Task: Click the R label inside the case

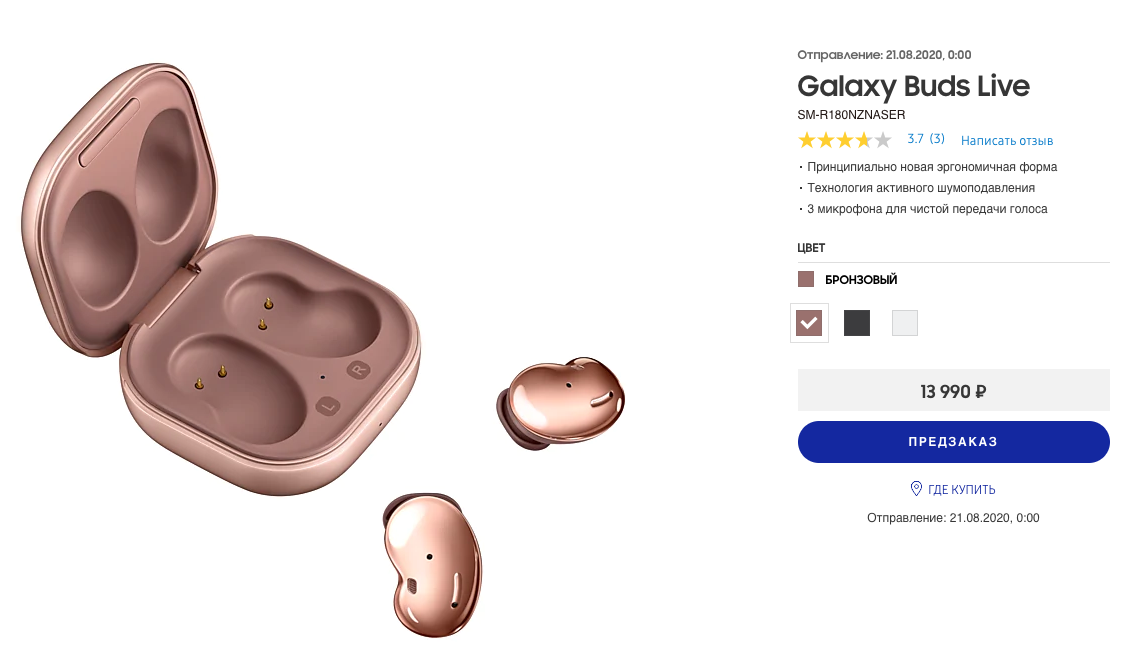Action: [359, 370]
